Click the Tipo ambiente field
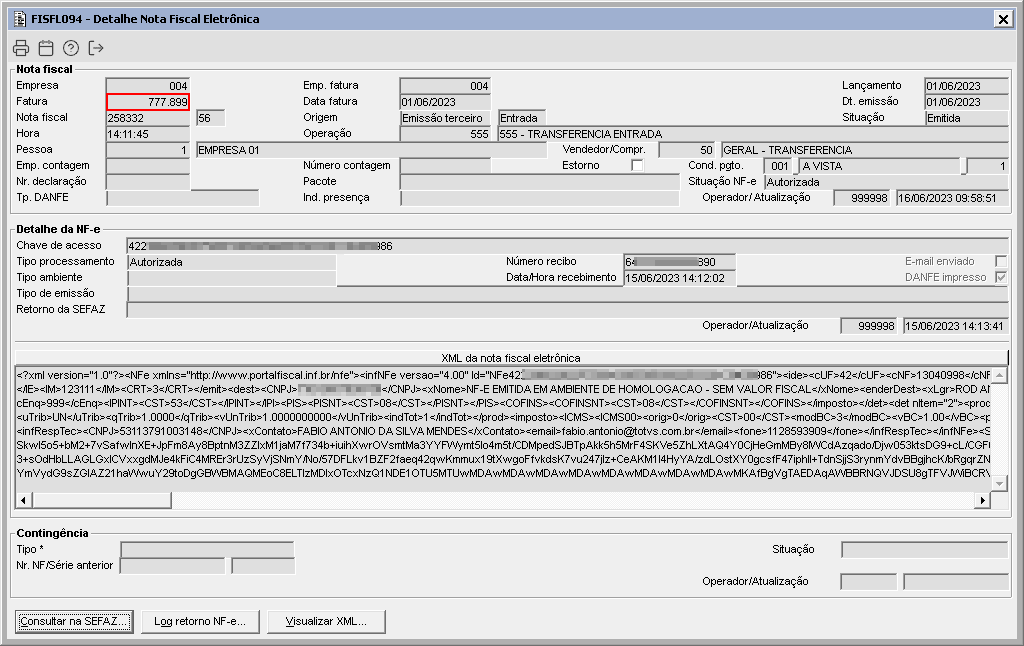This screenshot has height=646, width=1024. 232,278
